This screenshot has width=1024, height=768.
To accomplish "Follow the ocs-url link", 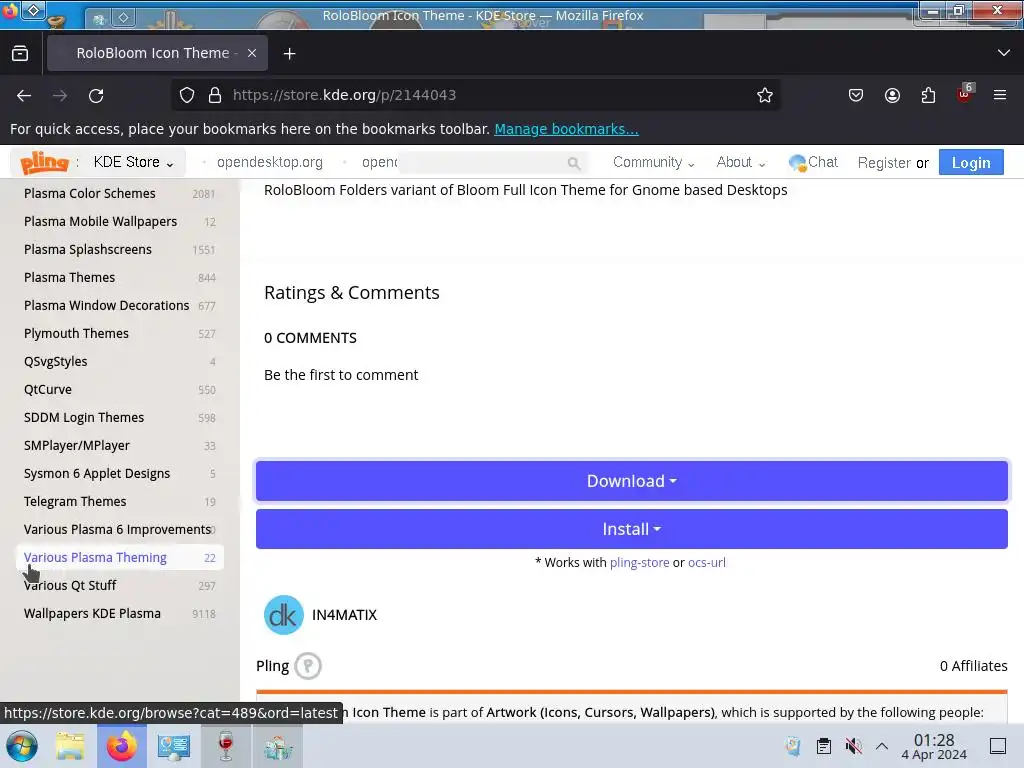I will point(707,562).
